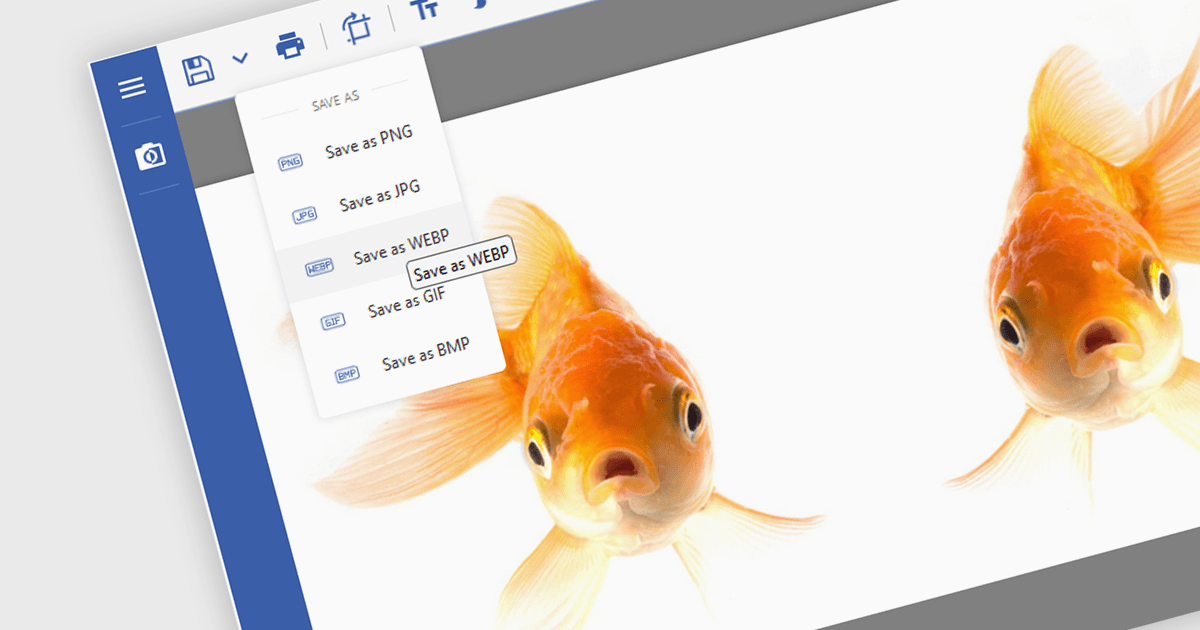1200x630 pixels.
Task: Click the camera icon in the sidebar
Action: (x=150, y=155)
